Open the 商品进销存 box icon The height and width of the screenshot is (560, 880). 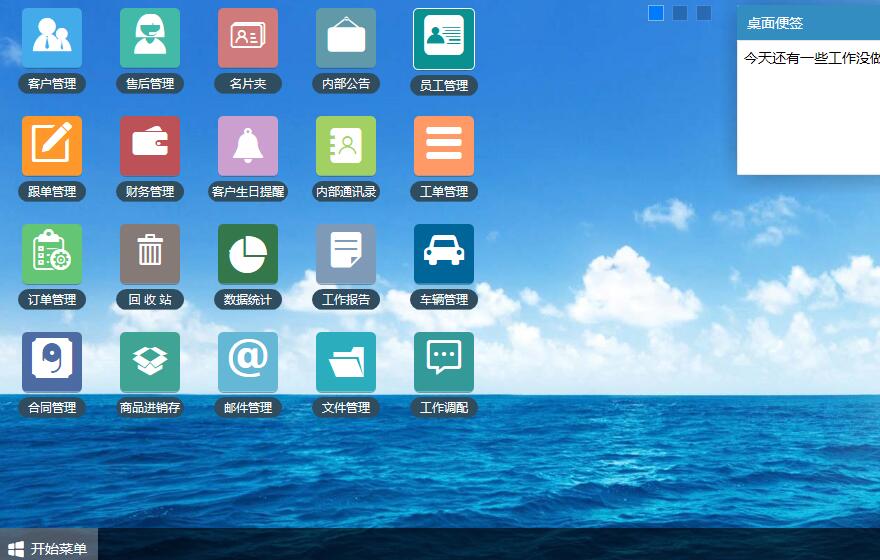click(x=150, y=362)
